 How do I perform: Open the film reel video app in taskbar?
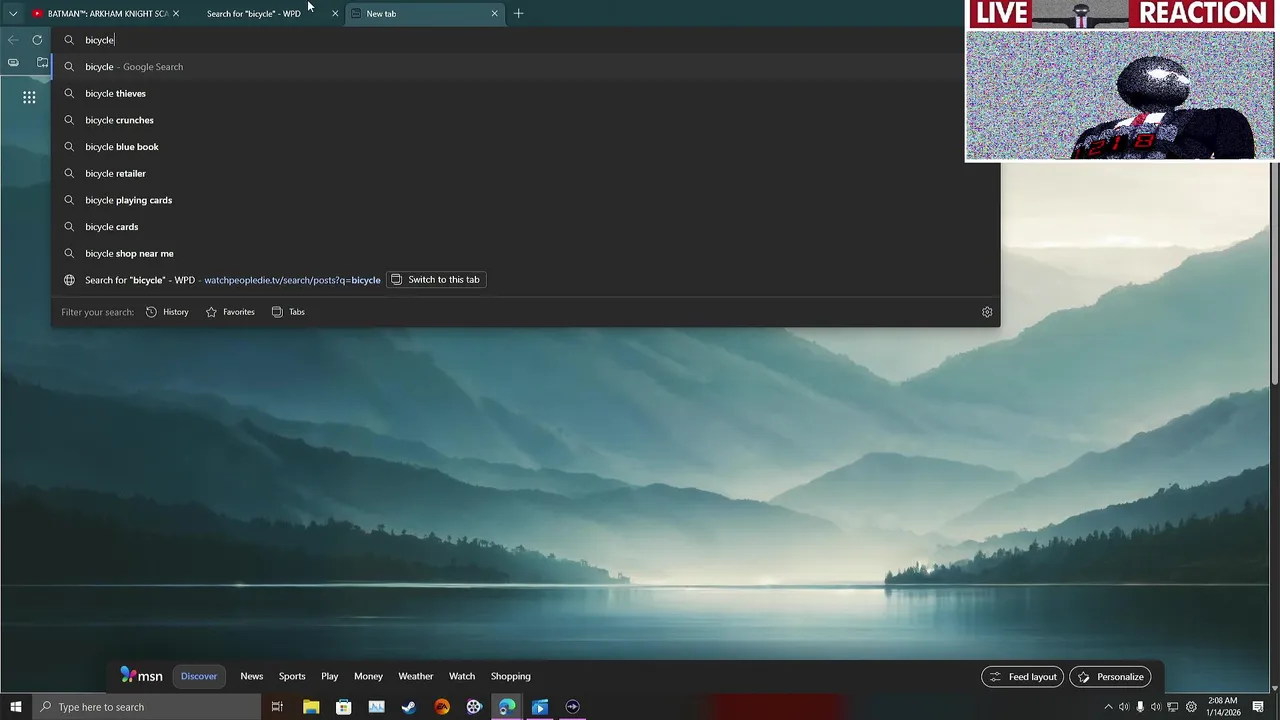(474, 707)
